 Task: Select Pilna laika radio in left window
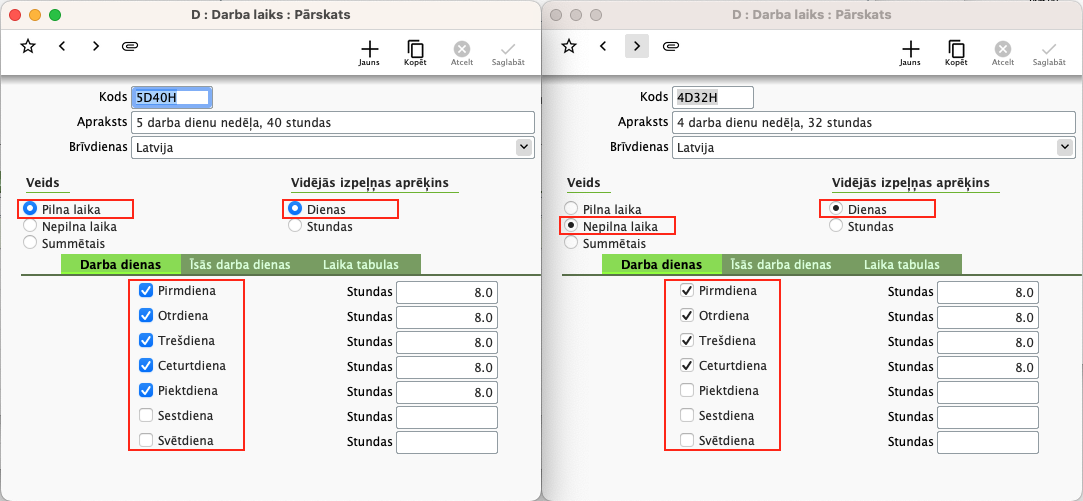coord(30,209)
